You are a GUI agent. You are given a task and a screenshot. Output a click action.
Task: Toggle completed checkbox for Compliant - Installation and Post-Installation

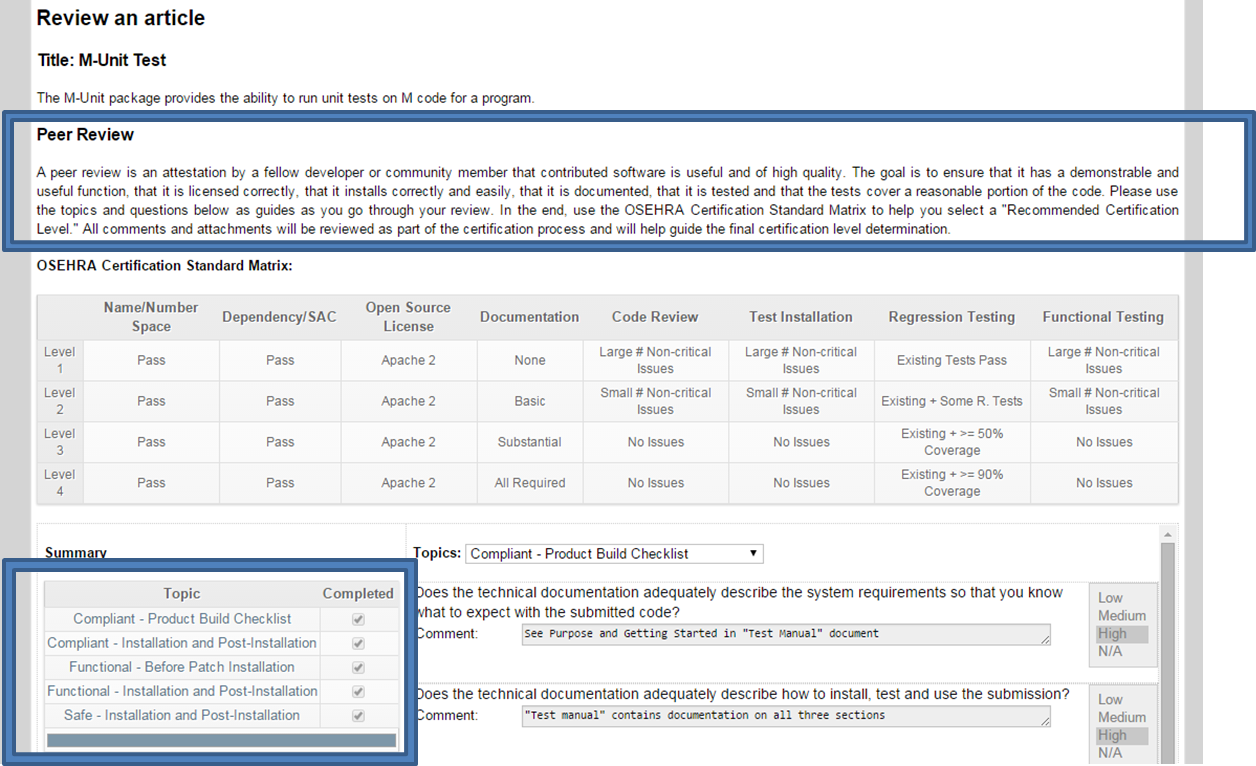pyautogui.click(x=358, y=643)
